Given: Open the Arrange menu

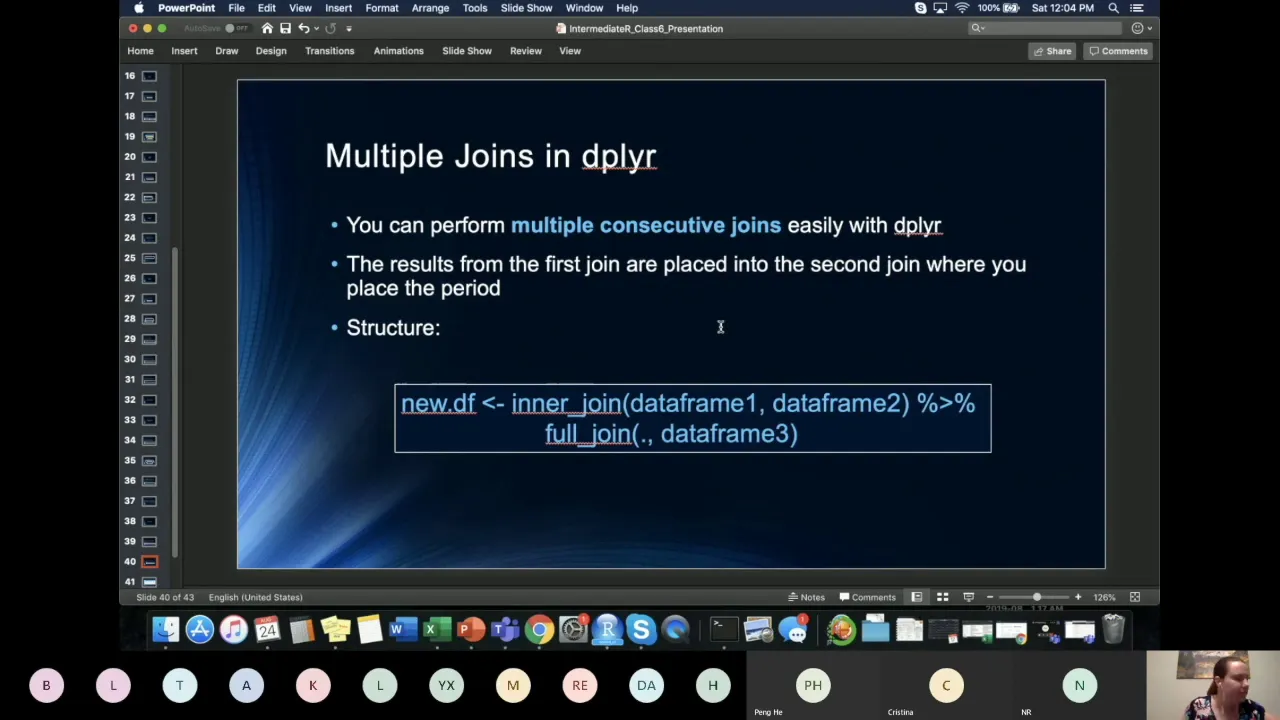Looking at the screenshot, I should tap(430, 8).
